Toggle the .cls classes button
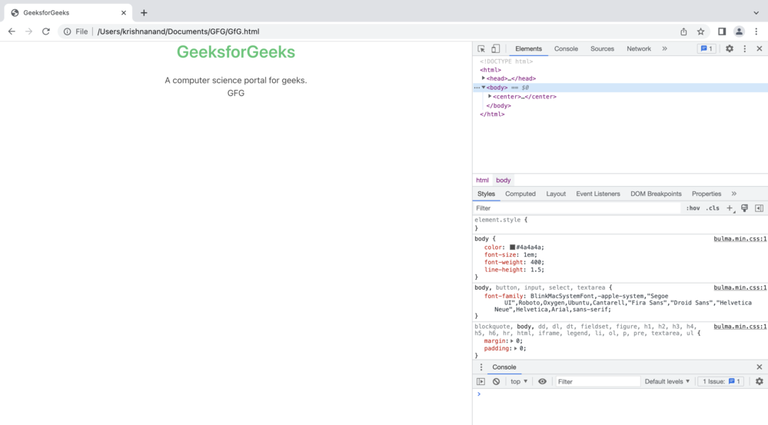 [x=713, y=208]
